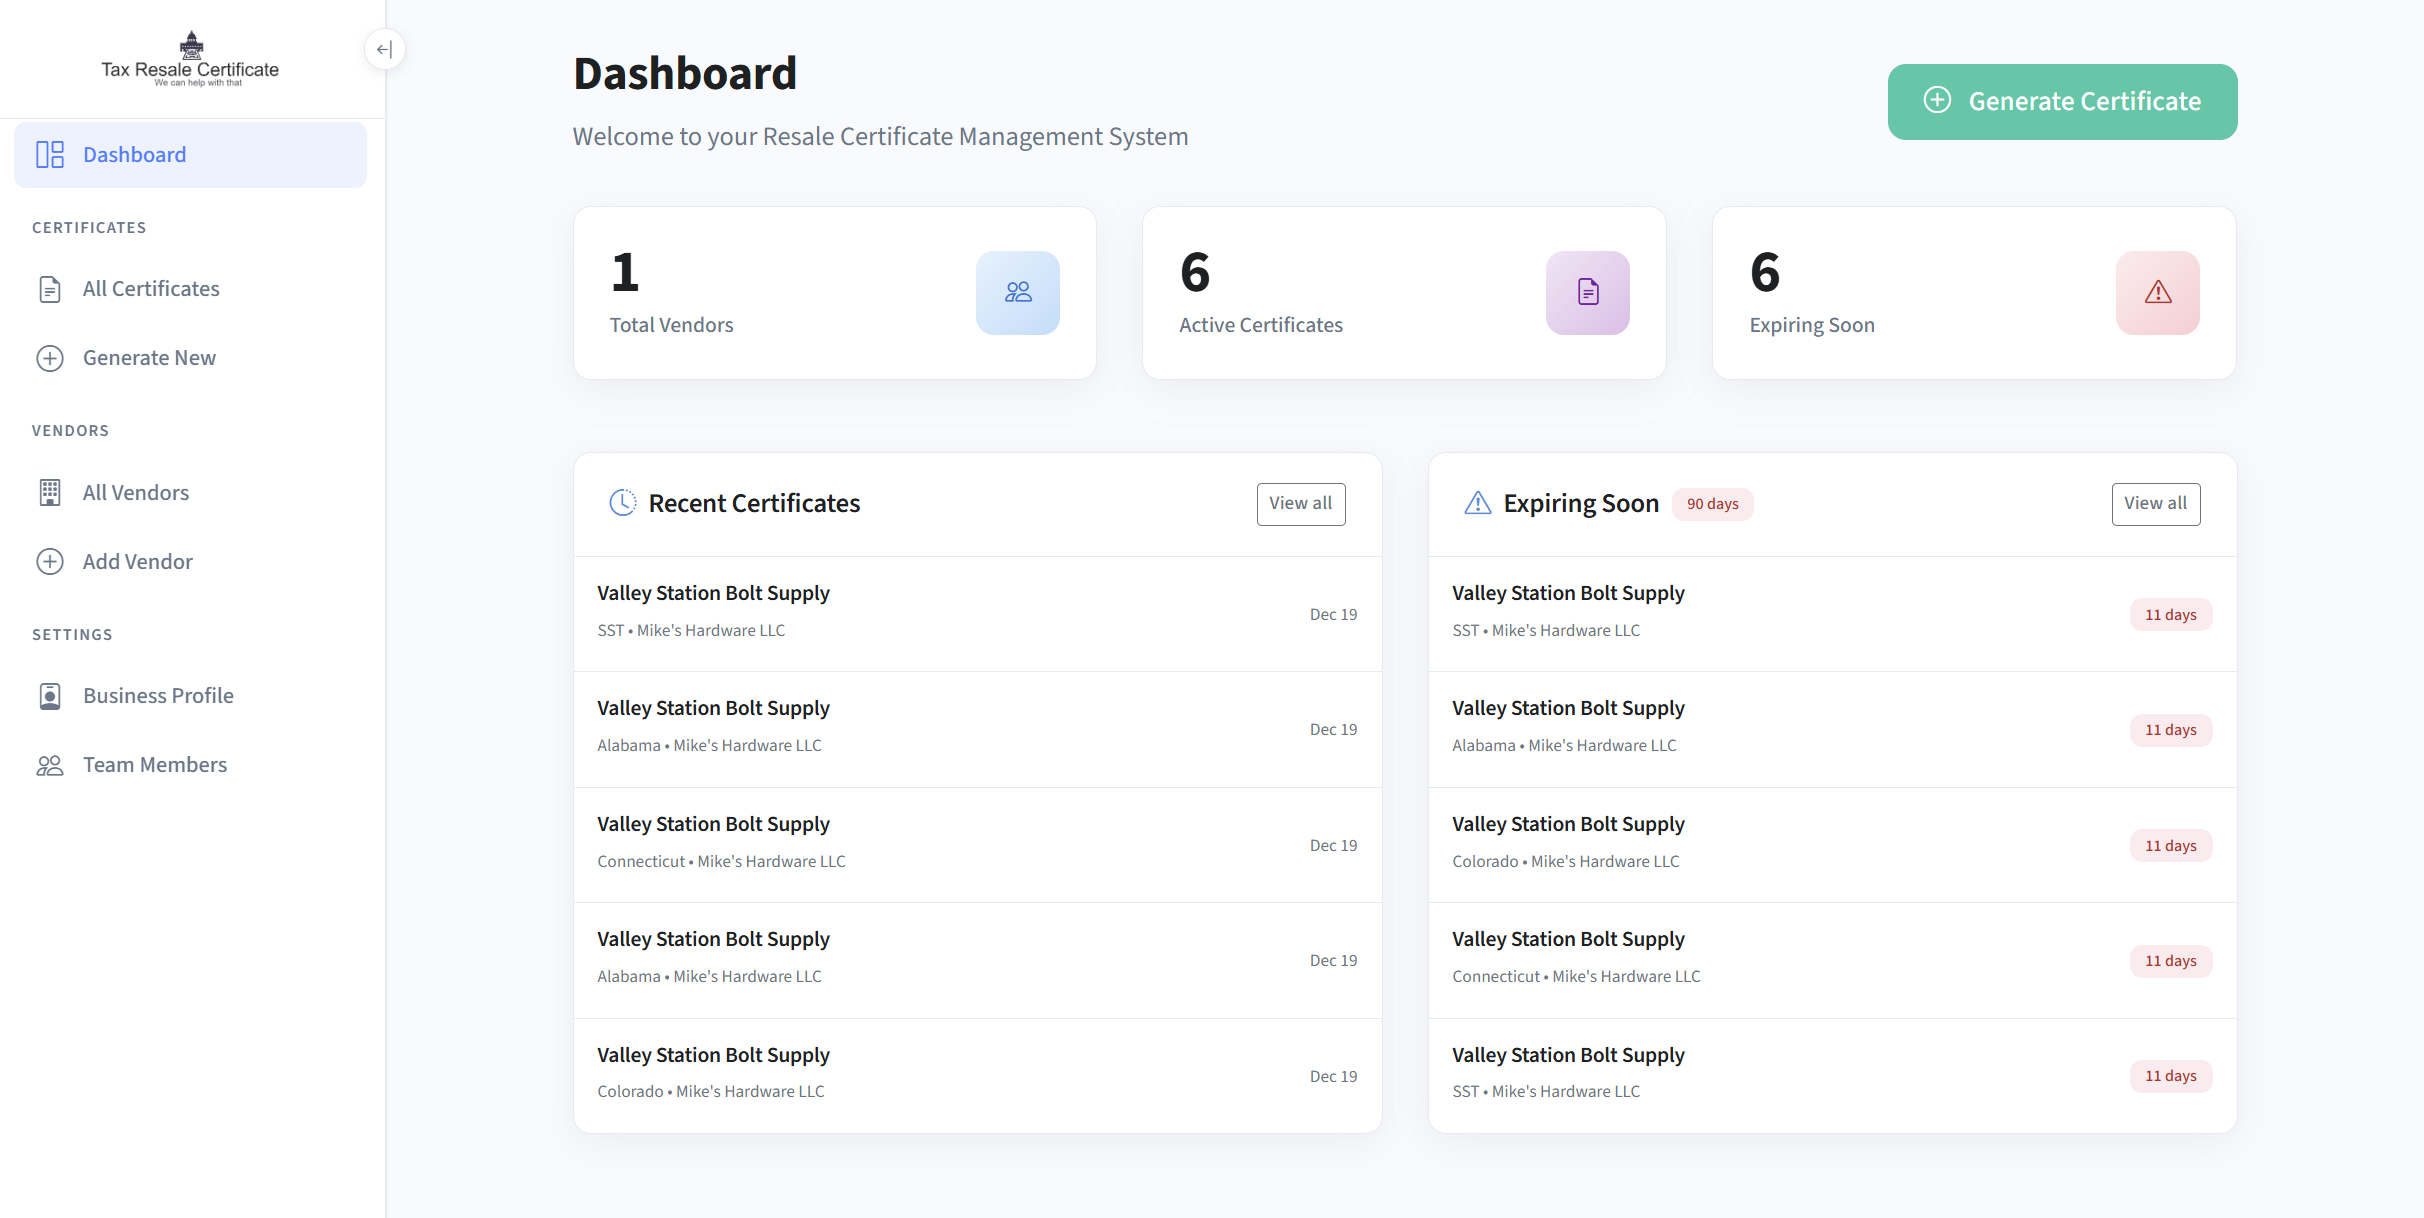The width and height of the screenshot is (2424, 1218).
Task: Select the Dashboard icon in the sidebar
Action: click(x=50, y=154)
